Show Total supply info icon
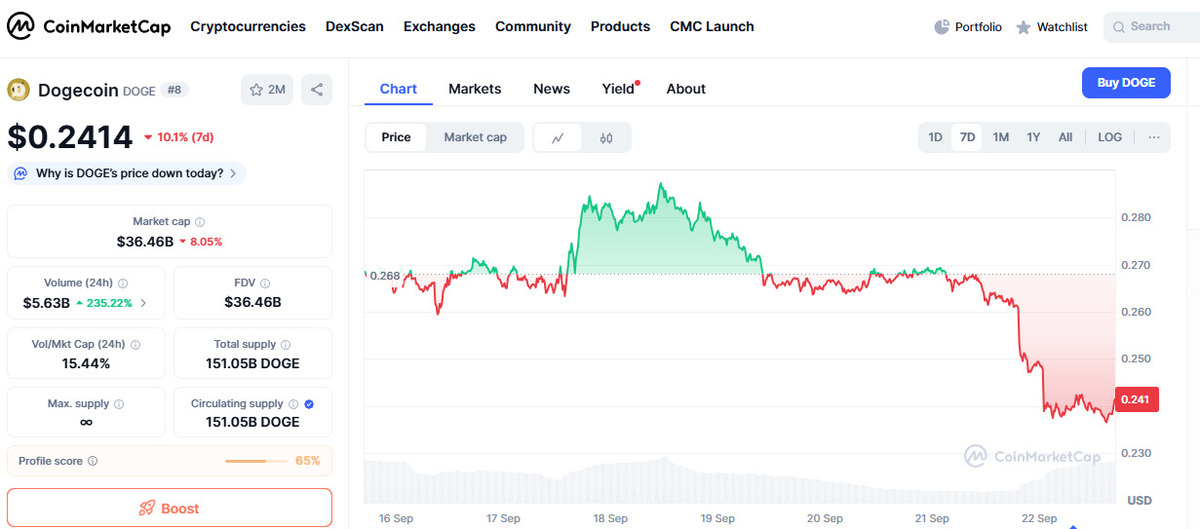Viewport: 1200px width, 529px height. tap(286, 344)
